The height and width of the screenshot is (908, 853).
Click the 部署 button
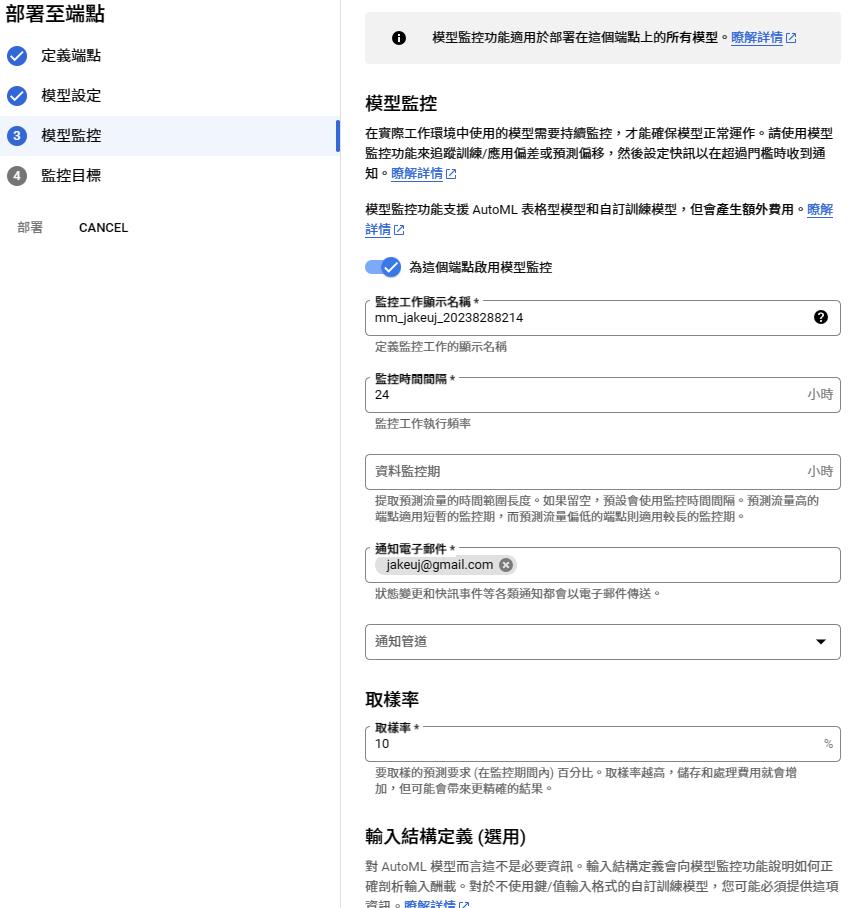[x=30, y=227]
